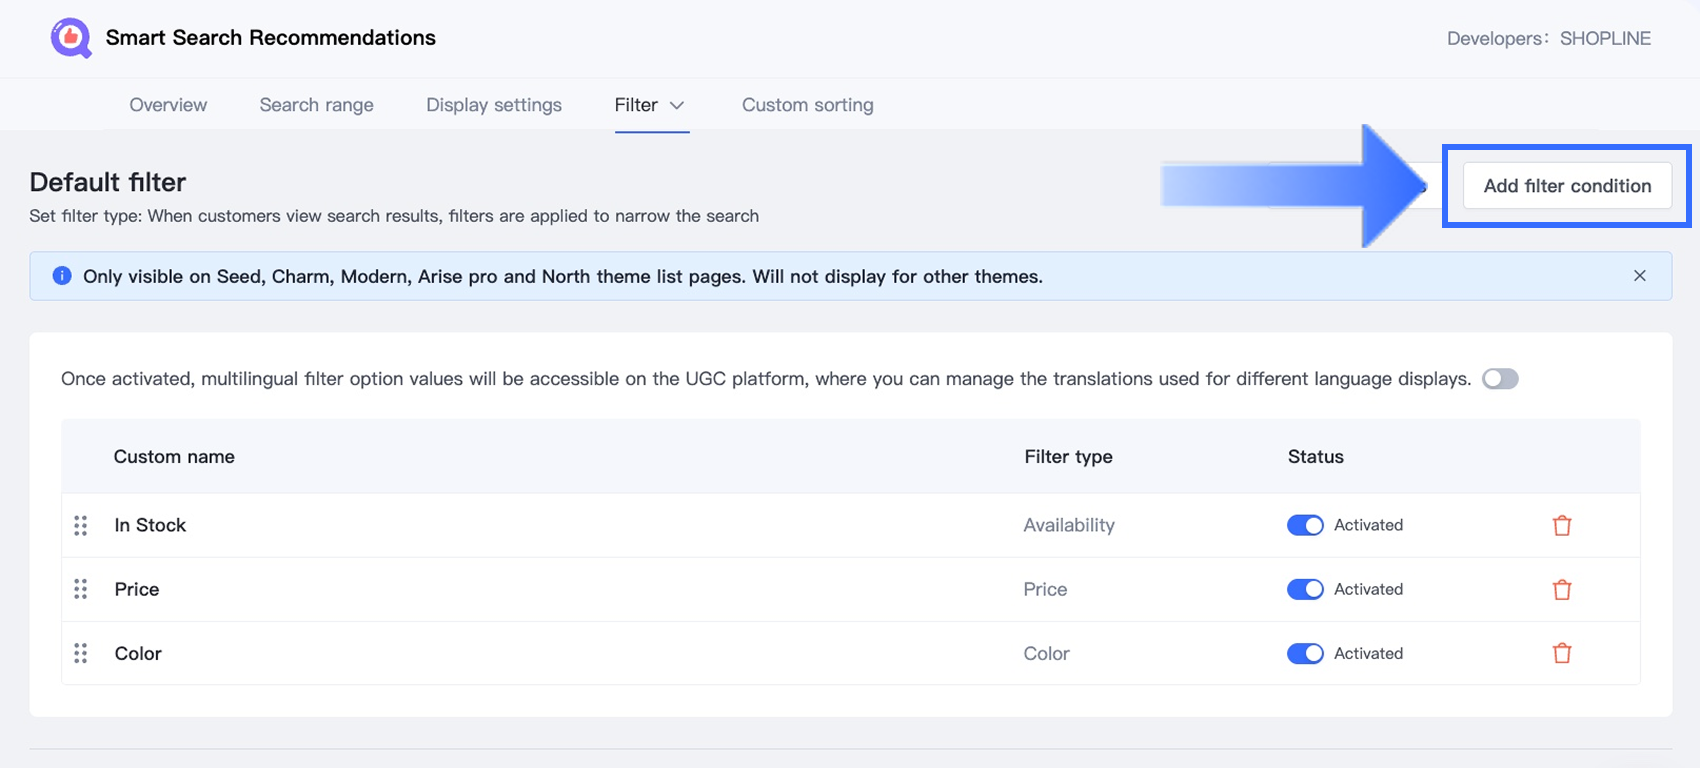Delete the Price filter with trash icon
The image size is (1700, 768).
(x=1561, y=590)
